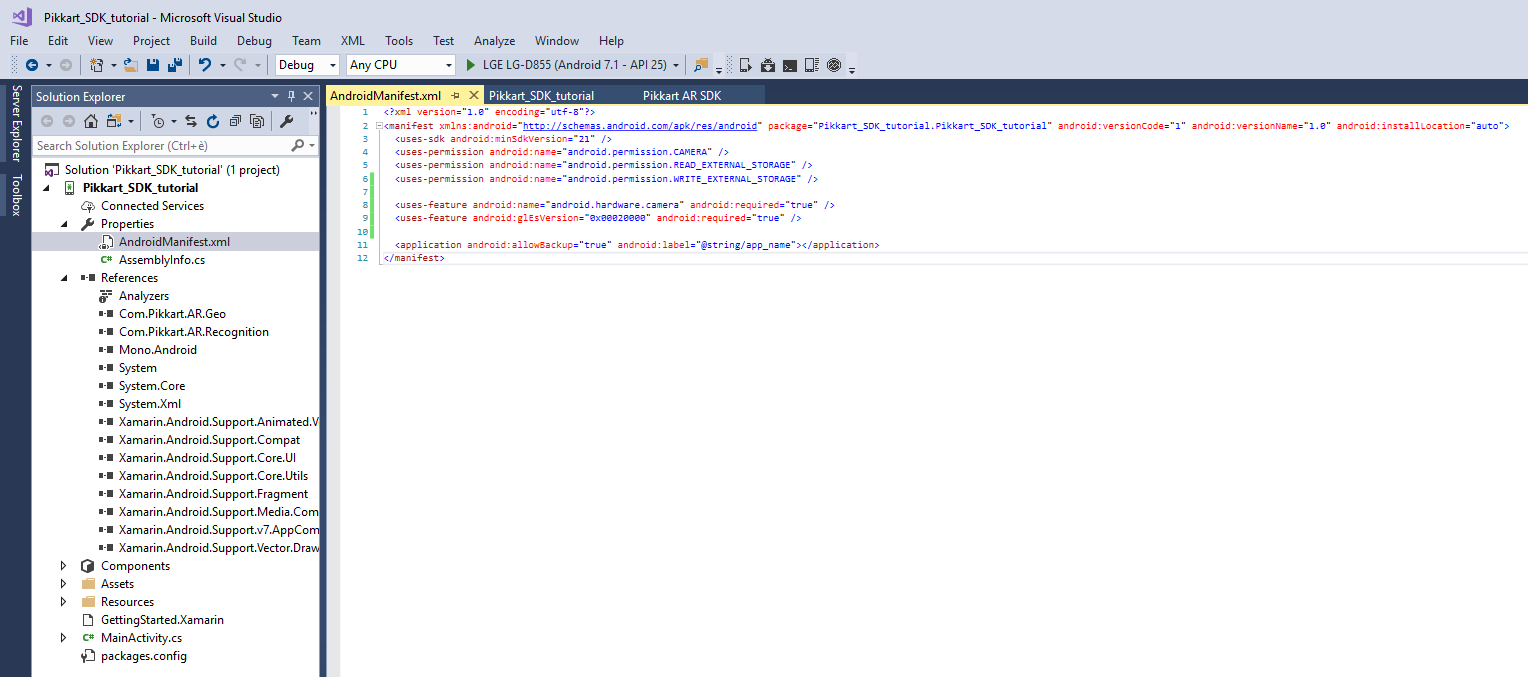
Task: Open the File menu
Action: pos(19,41)
